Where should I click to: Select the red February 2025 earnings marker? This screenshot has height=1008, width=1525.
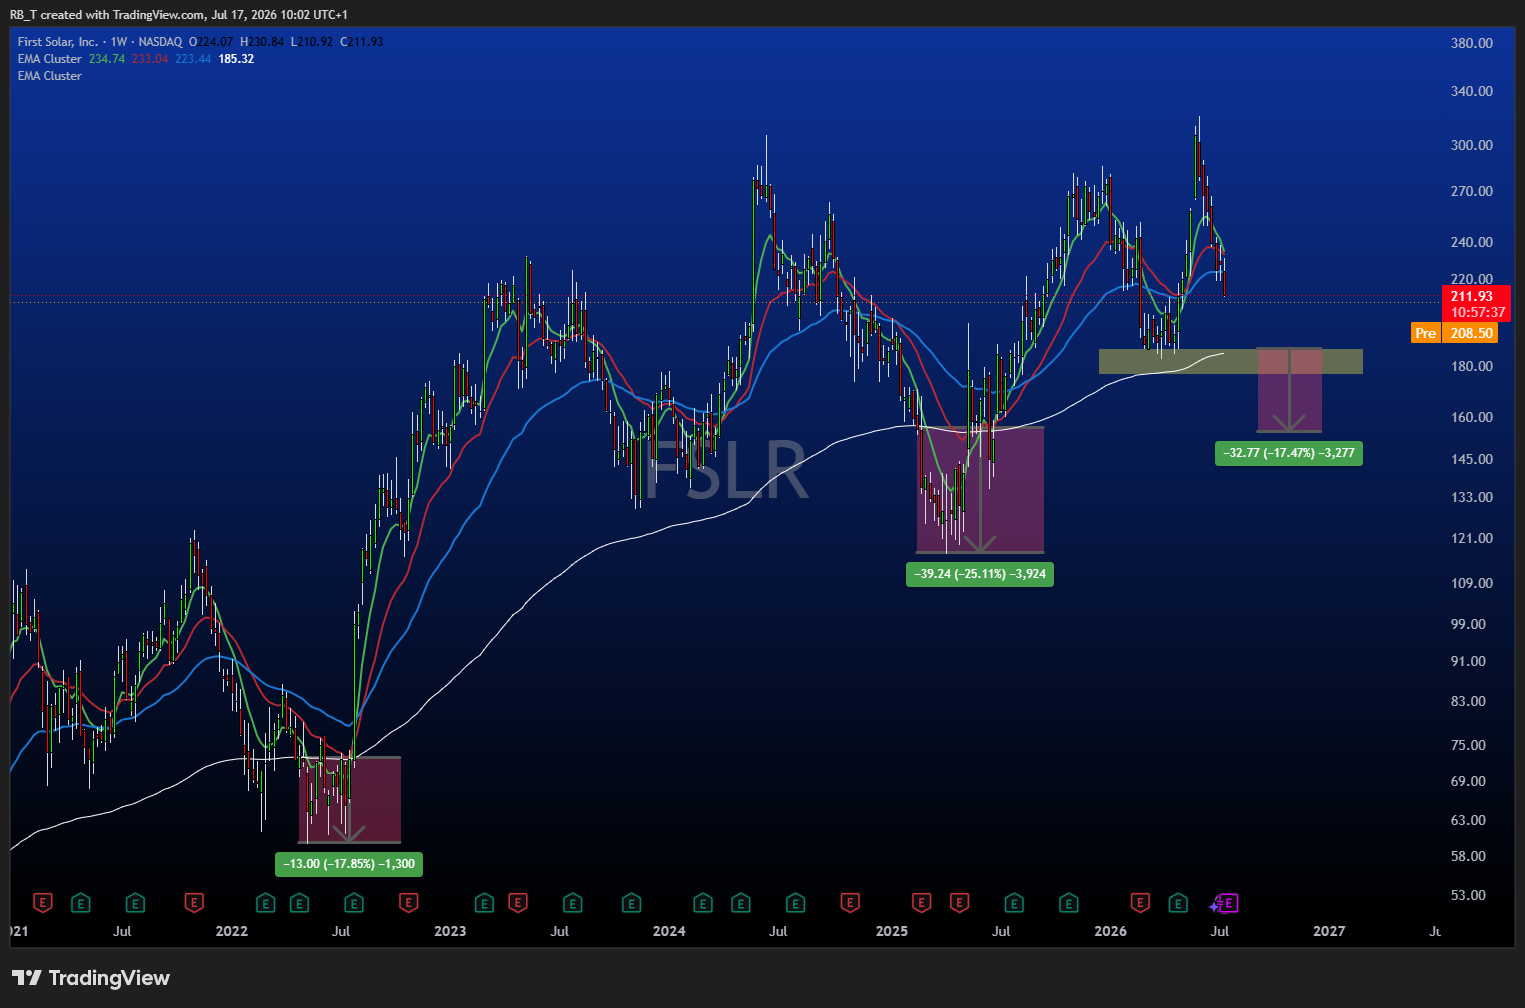click(921, 903)
